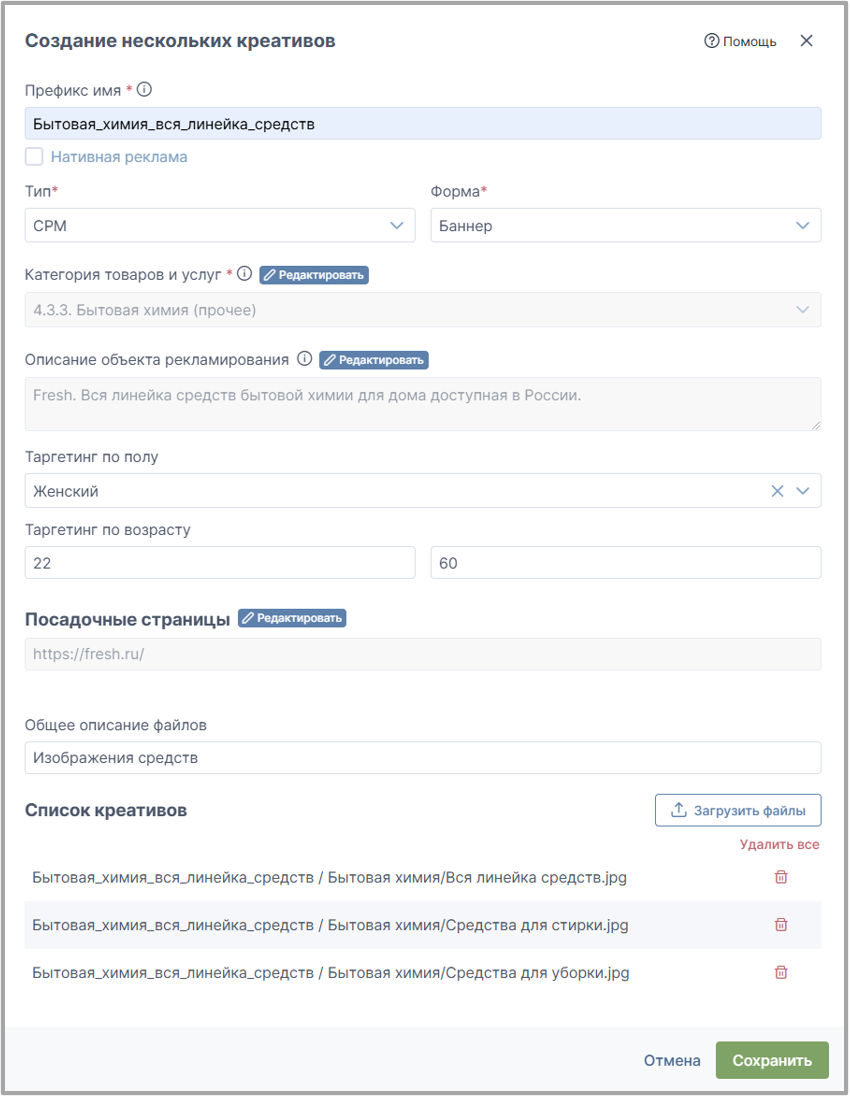Click info icon beside Описание объекта рекламирования
Image resolution: width=850 pixels, height=1096 pixels.
click(305, 359)
